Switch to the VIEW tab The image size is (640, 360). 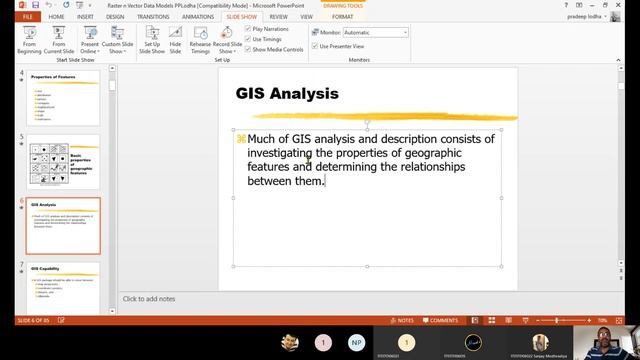pyautogui.click(x=306, y=17)
